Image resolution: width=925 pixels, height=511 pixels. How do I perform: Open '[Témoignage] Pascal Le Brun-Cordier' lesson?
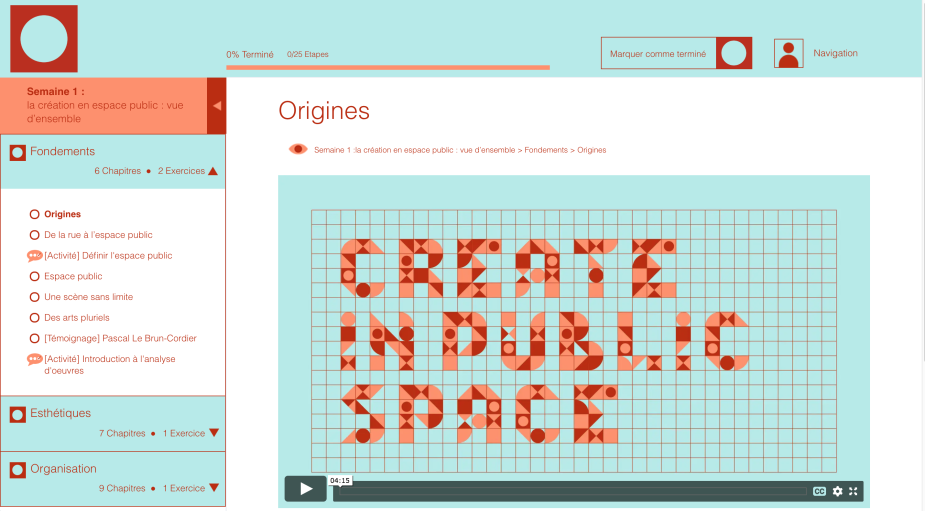(x=120, y=338)
